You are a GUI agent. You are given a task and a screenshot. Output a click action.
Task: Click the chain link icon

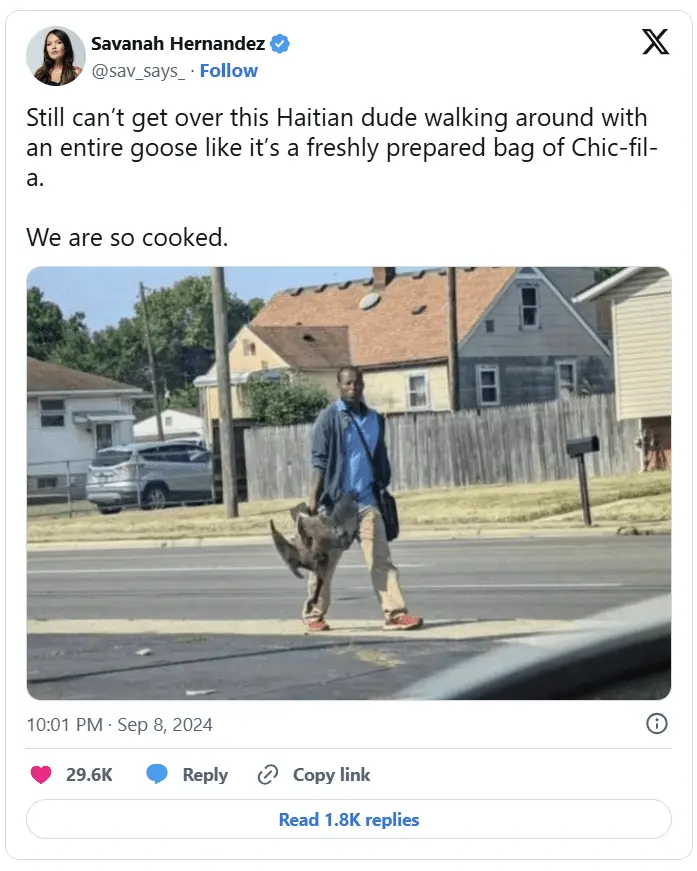pyautogui.click(x=268, y=774)
